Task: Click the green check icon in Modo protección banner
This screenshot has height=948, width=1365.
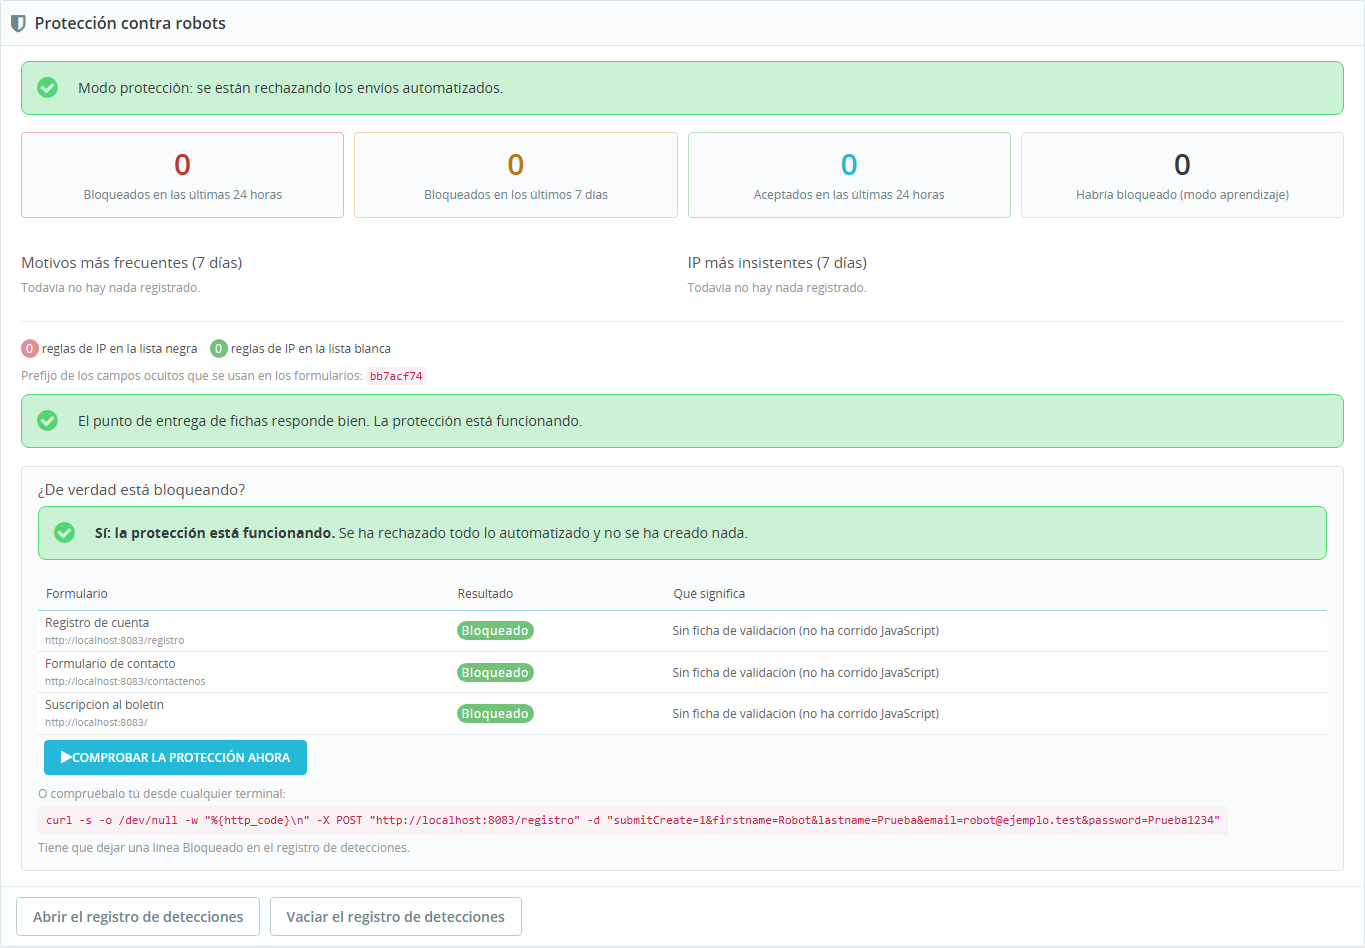Action: click(x=47, y=88)
